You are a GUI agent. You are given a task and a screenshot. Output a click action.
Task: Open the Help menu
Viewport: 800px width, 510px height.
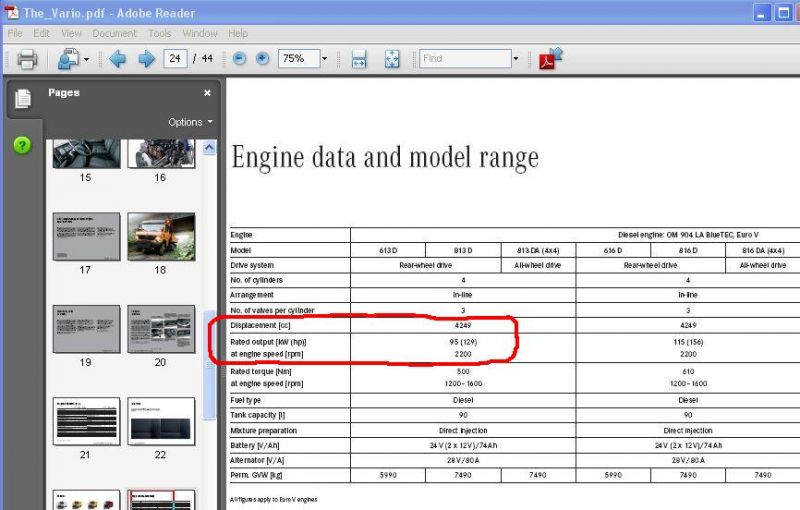click(238, 33)
